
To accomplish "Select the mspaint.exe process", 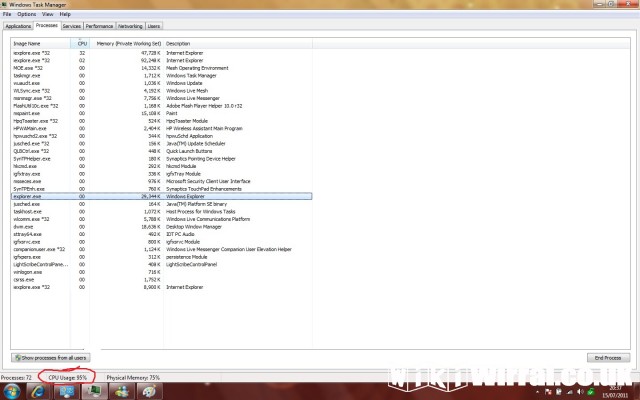I will point(162,113).
